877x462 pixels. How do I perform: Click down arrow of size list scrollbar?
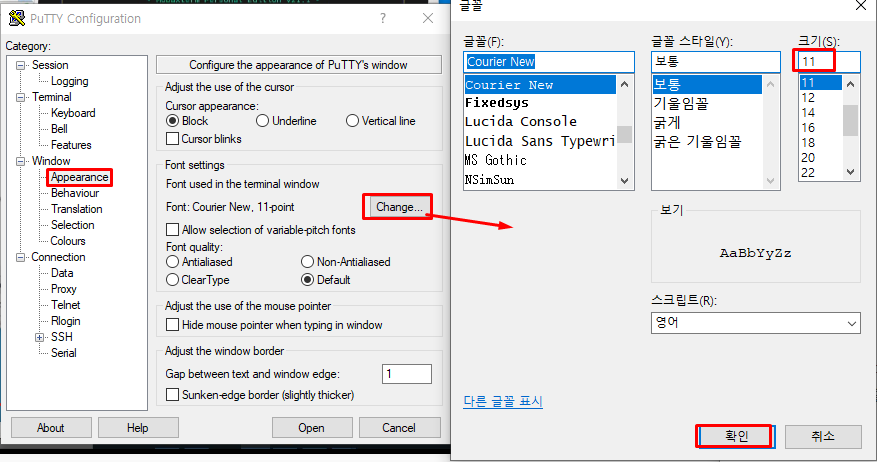(x=850, y=172)
